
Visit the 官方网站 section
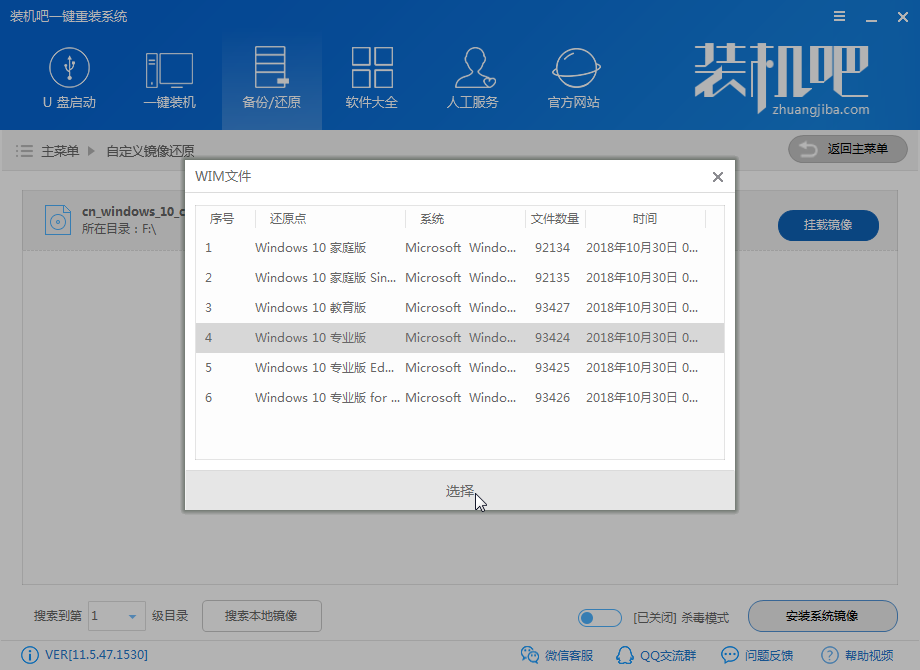pyautogui.click(x=573, y=78)
